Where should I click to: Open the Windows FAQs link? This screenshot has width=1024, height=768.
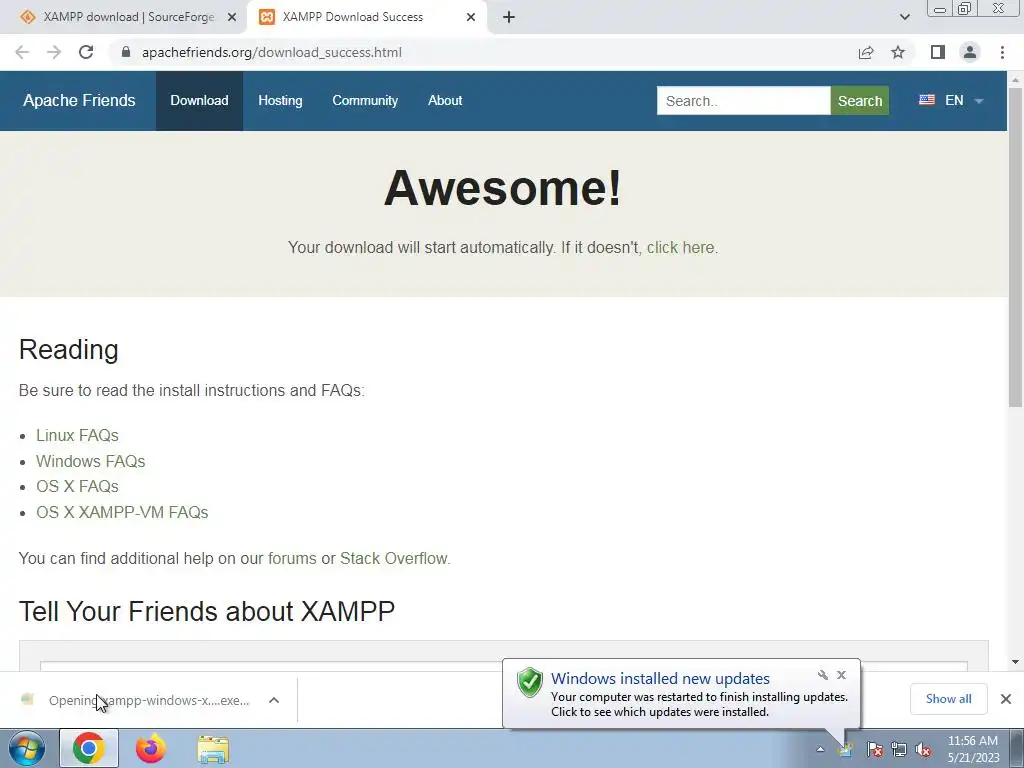[90, 461]
